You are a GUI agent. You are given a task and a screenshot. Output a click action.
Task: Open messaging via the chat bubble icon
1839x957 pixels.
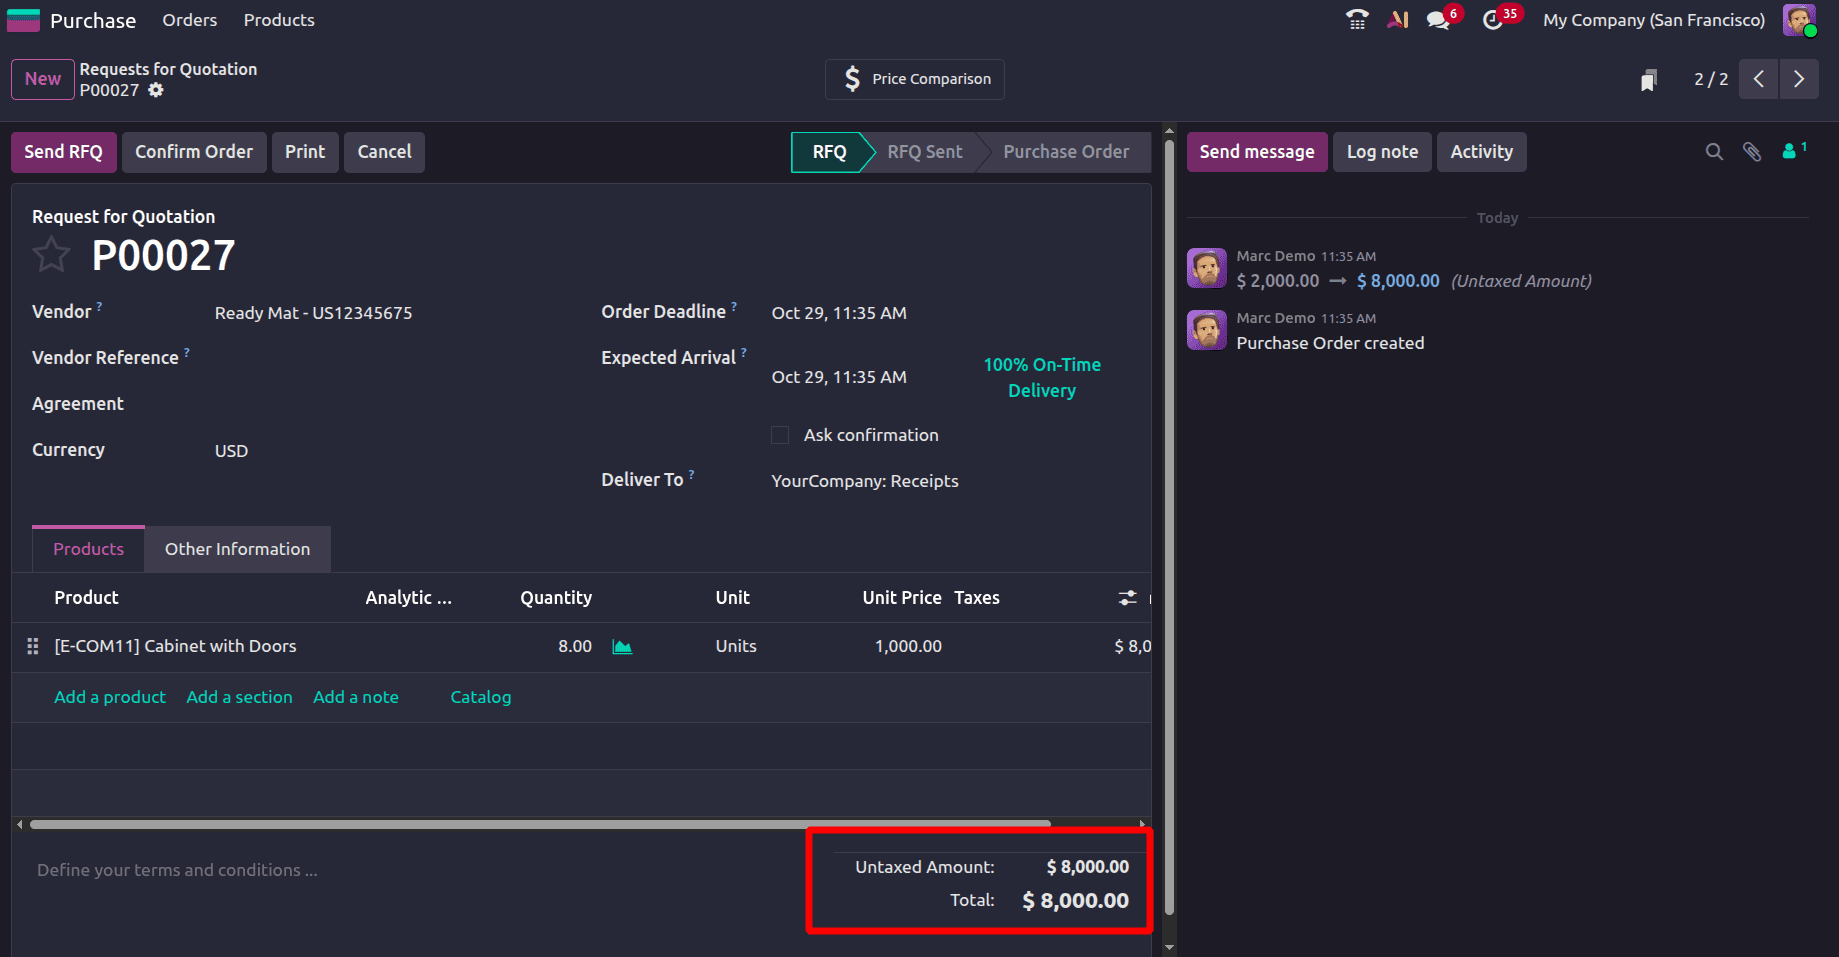[1437, 19]
